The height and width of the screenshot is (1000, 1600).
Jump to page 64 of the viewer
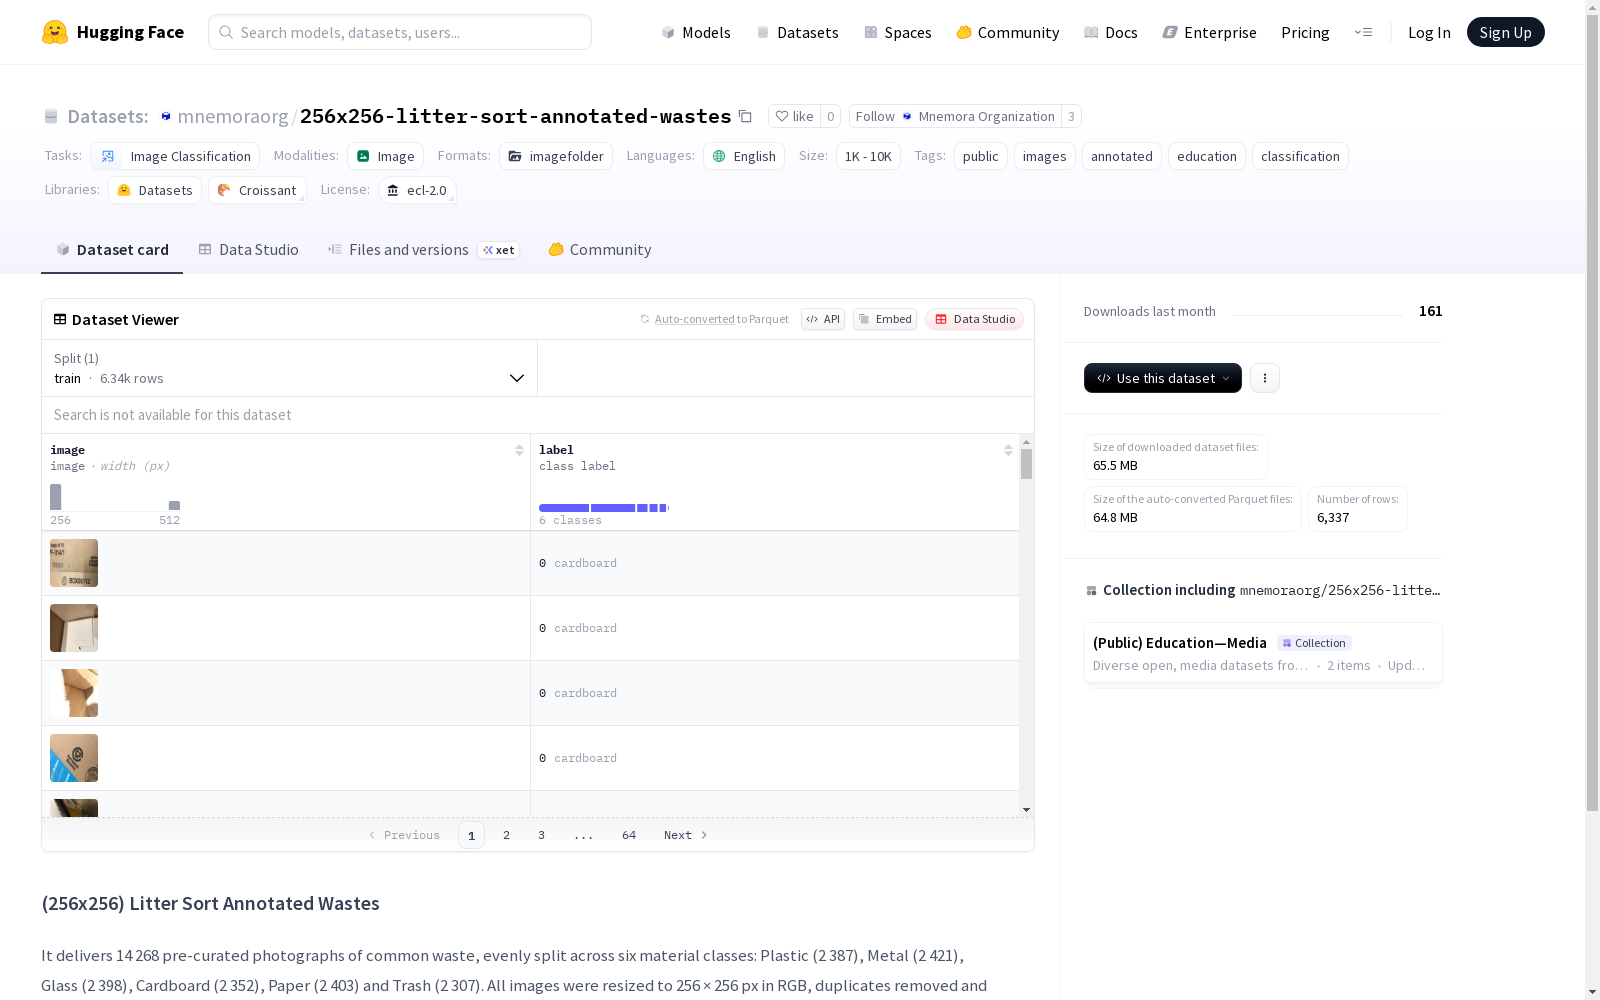coord(629,835)
